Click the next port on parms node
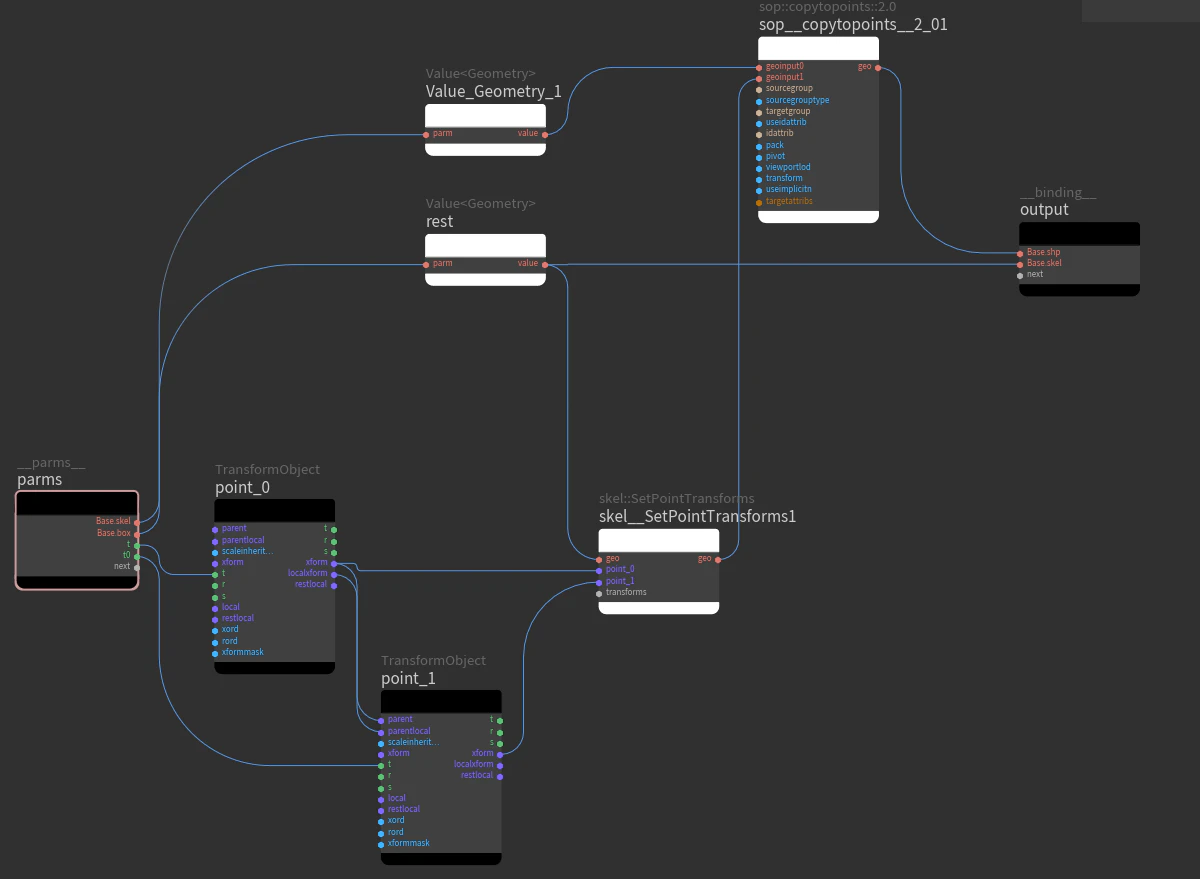This screenshot has width=1200, height=879. tap(137, 567)
